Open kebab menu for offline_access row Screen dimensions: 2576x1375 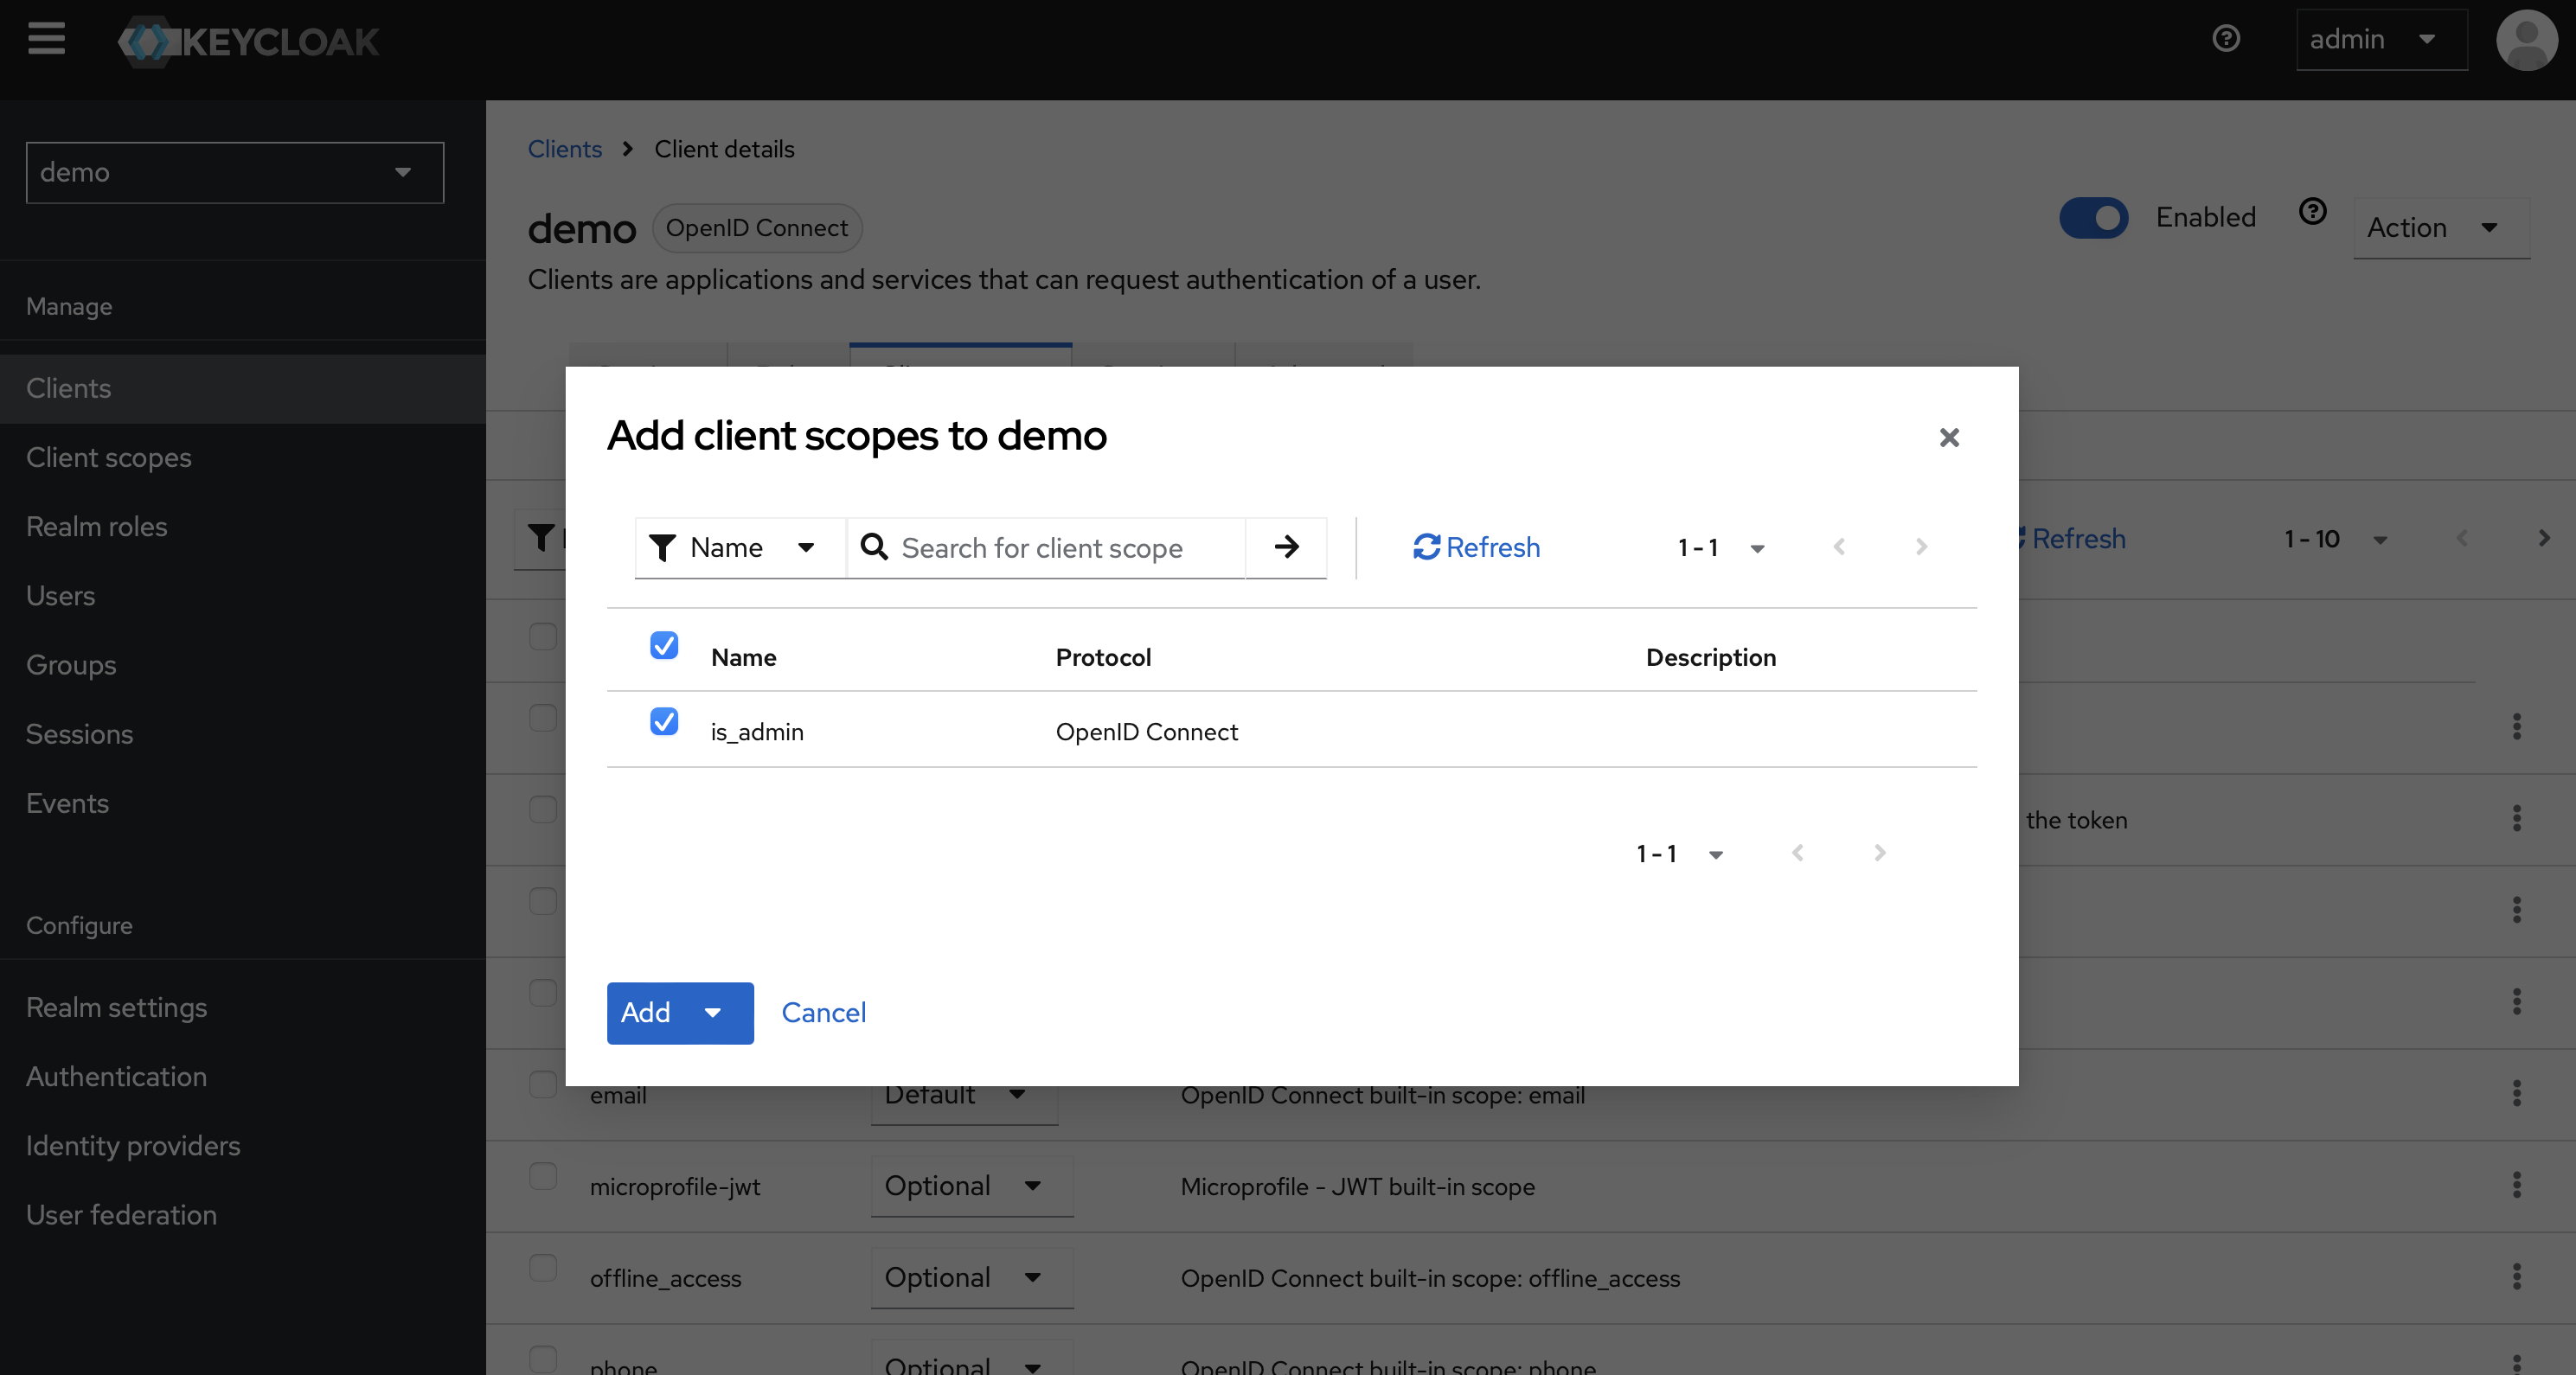point(2516,1277)
